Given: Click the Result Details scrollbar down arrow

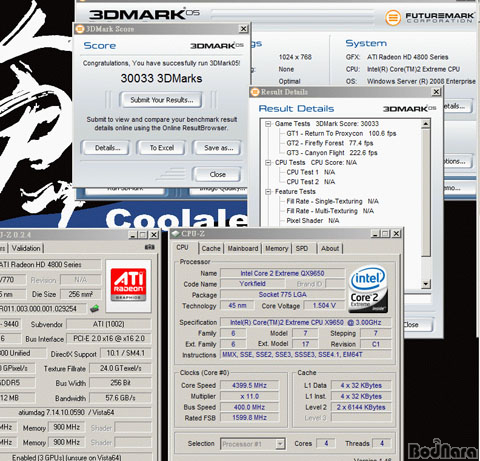Looking at the screenshot, I should click(426, 284).
